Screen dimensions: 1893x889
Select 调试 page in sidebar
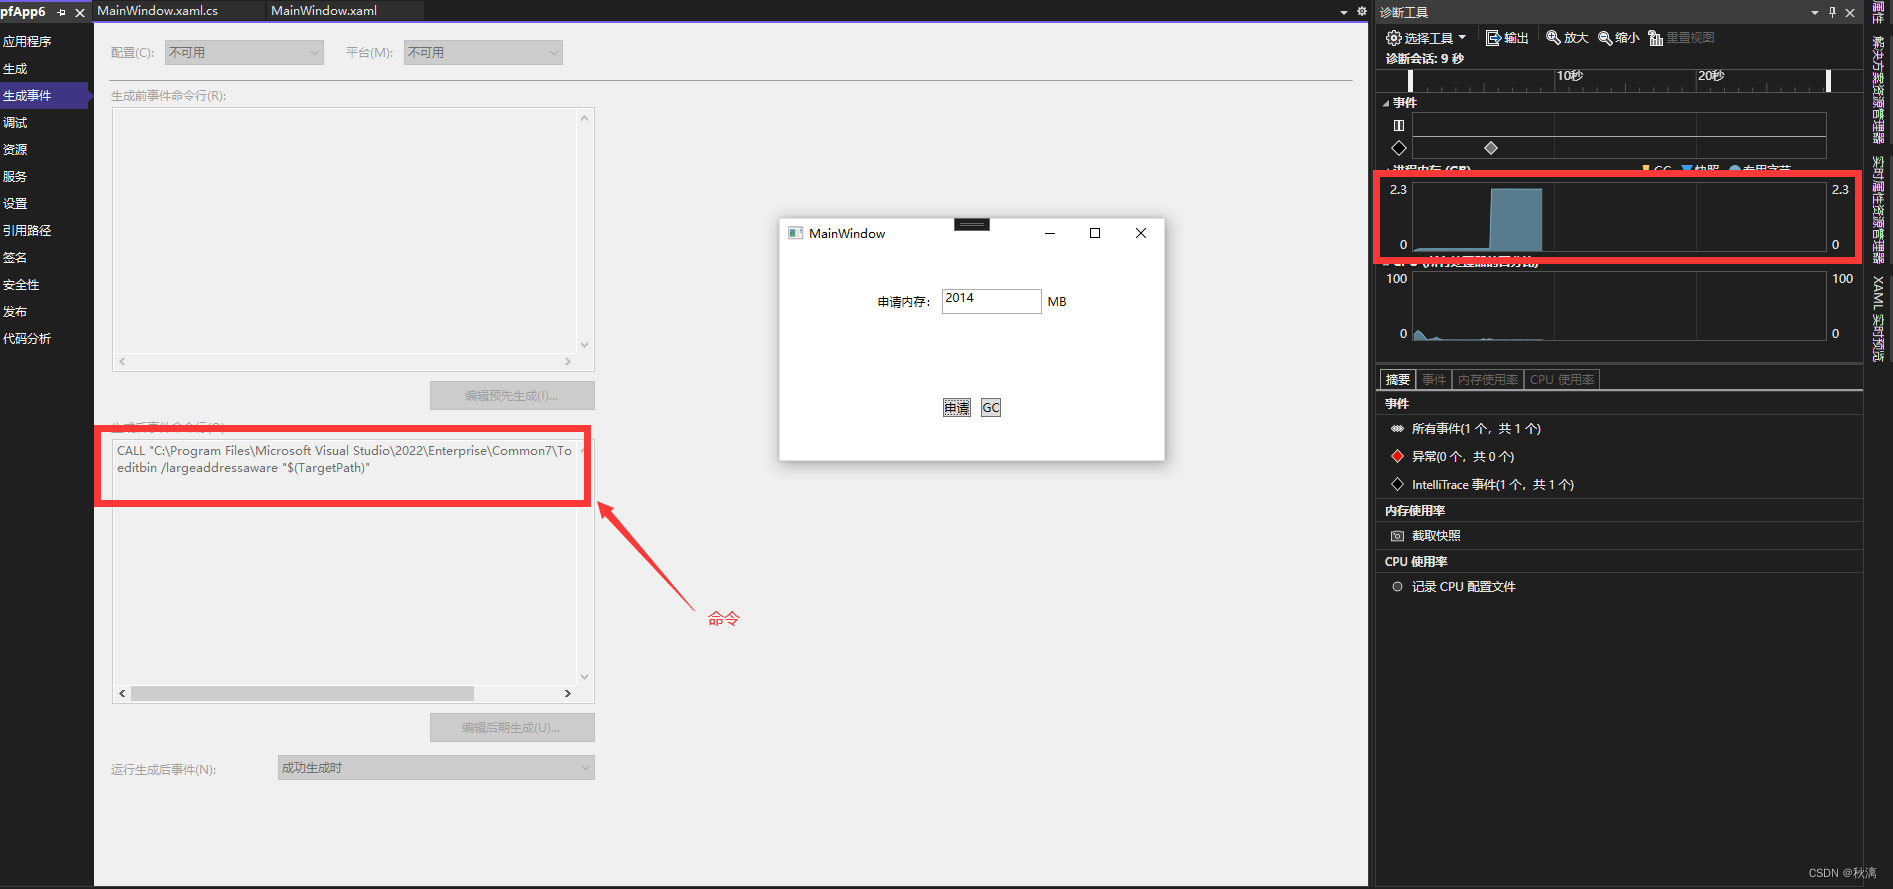tap(15, 123)
